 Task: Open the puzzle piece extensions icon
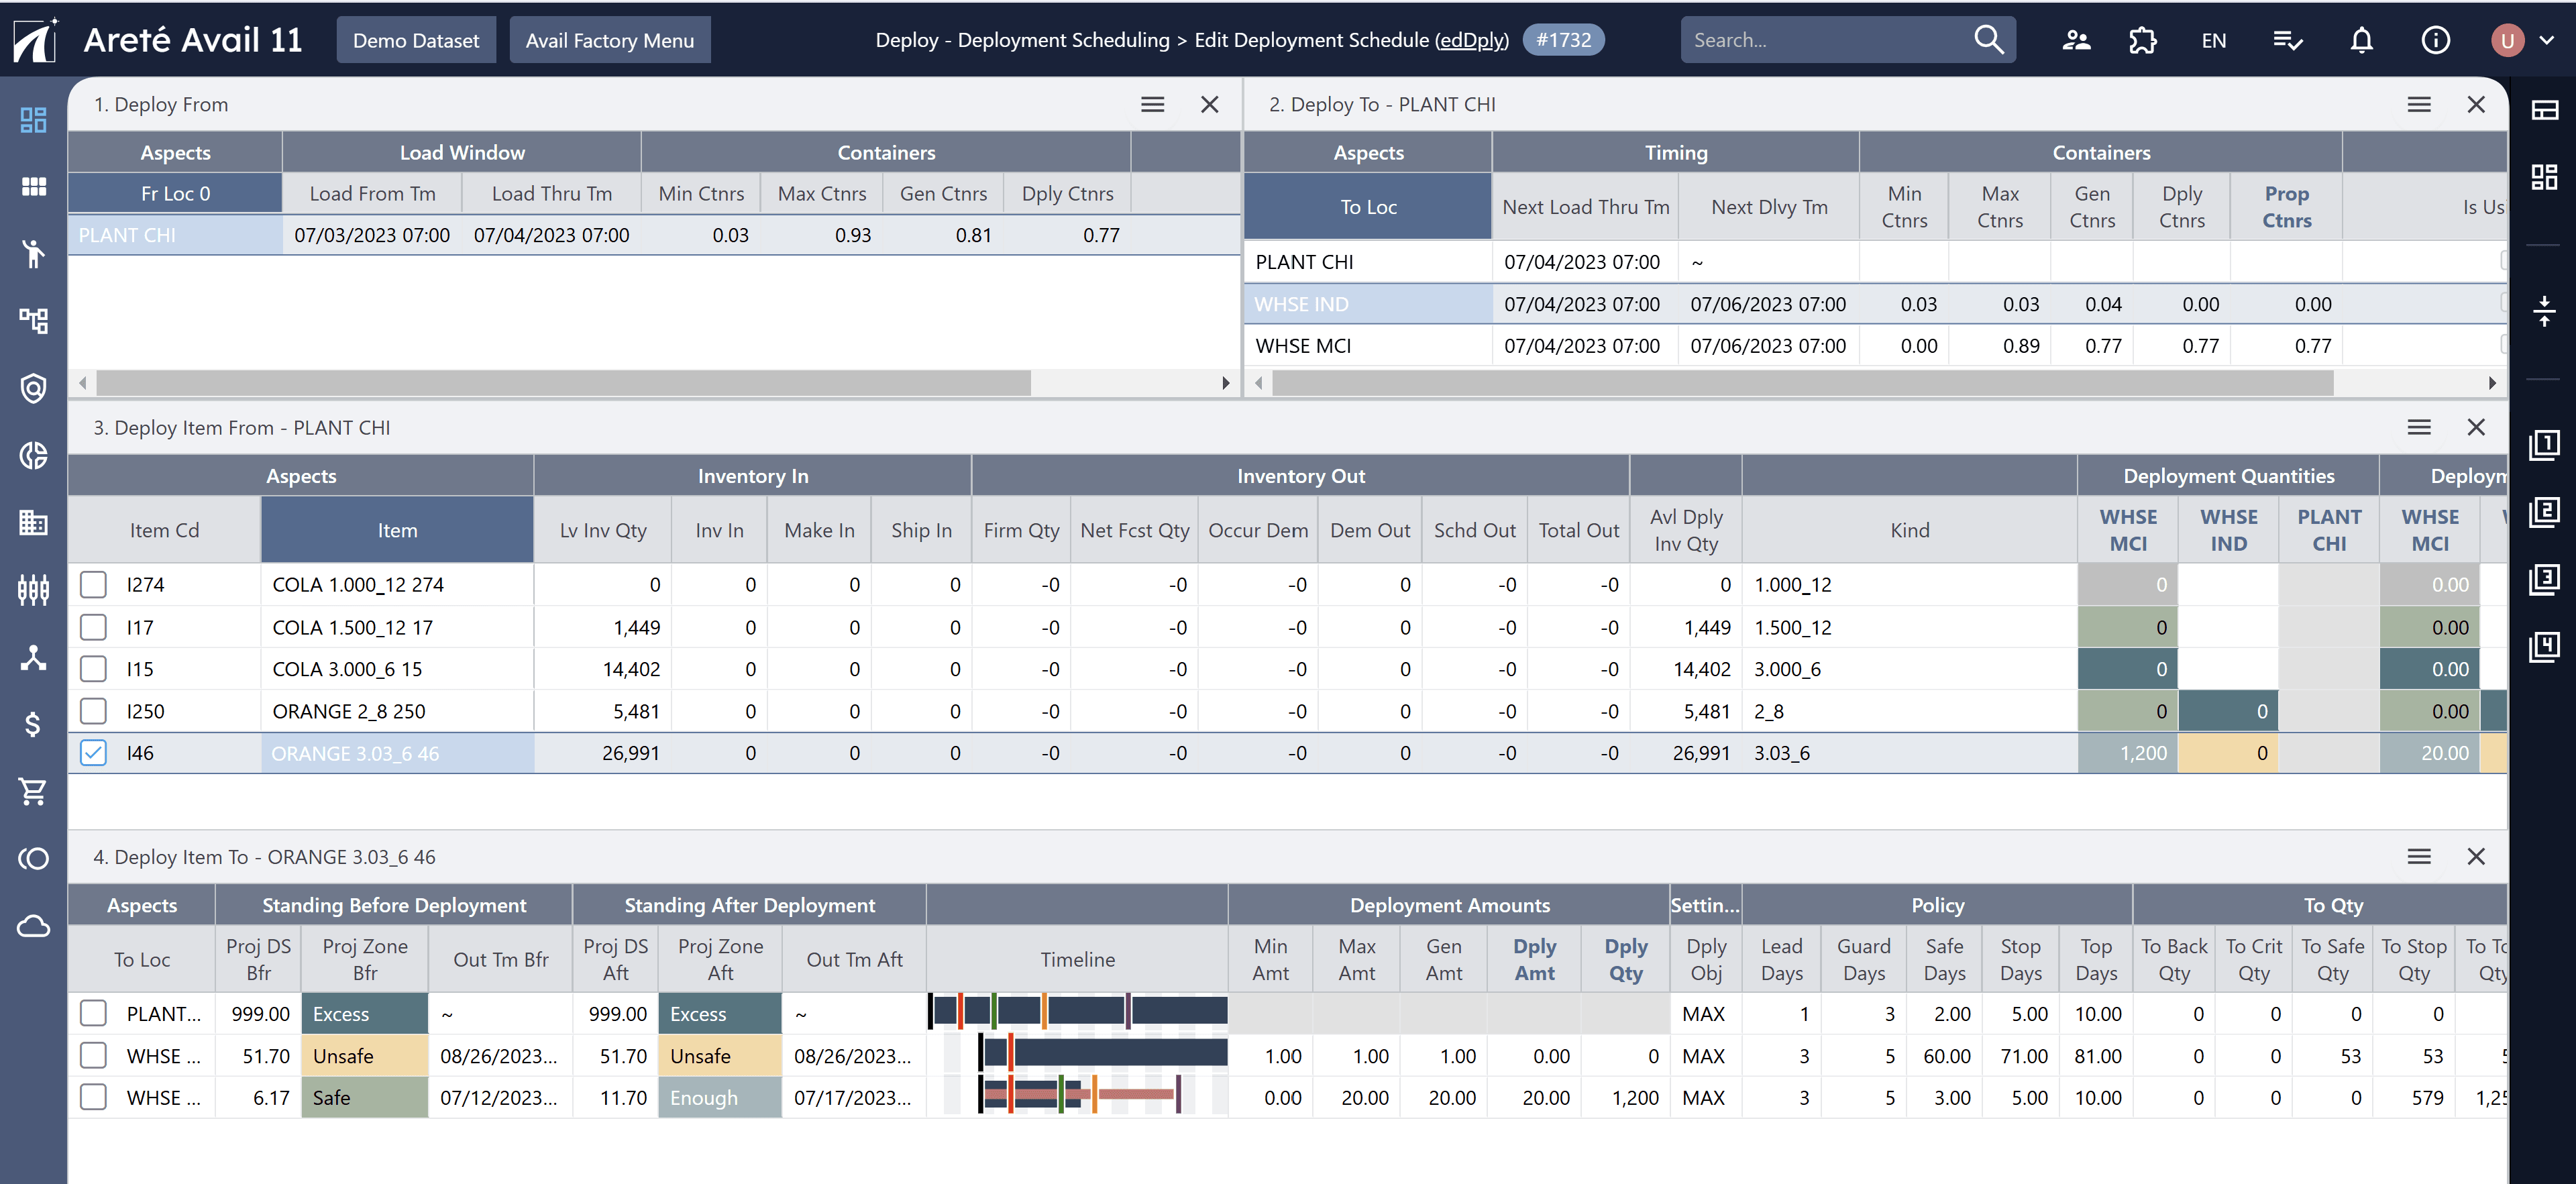(x=2142, y=40)
